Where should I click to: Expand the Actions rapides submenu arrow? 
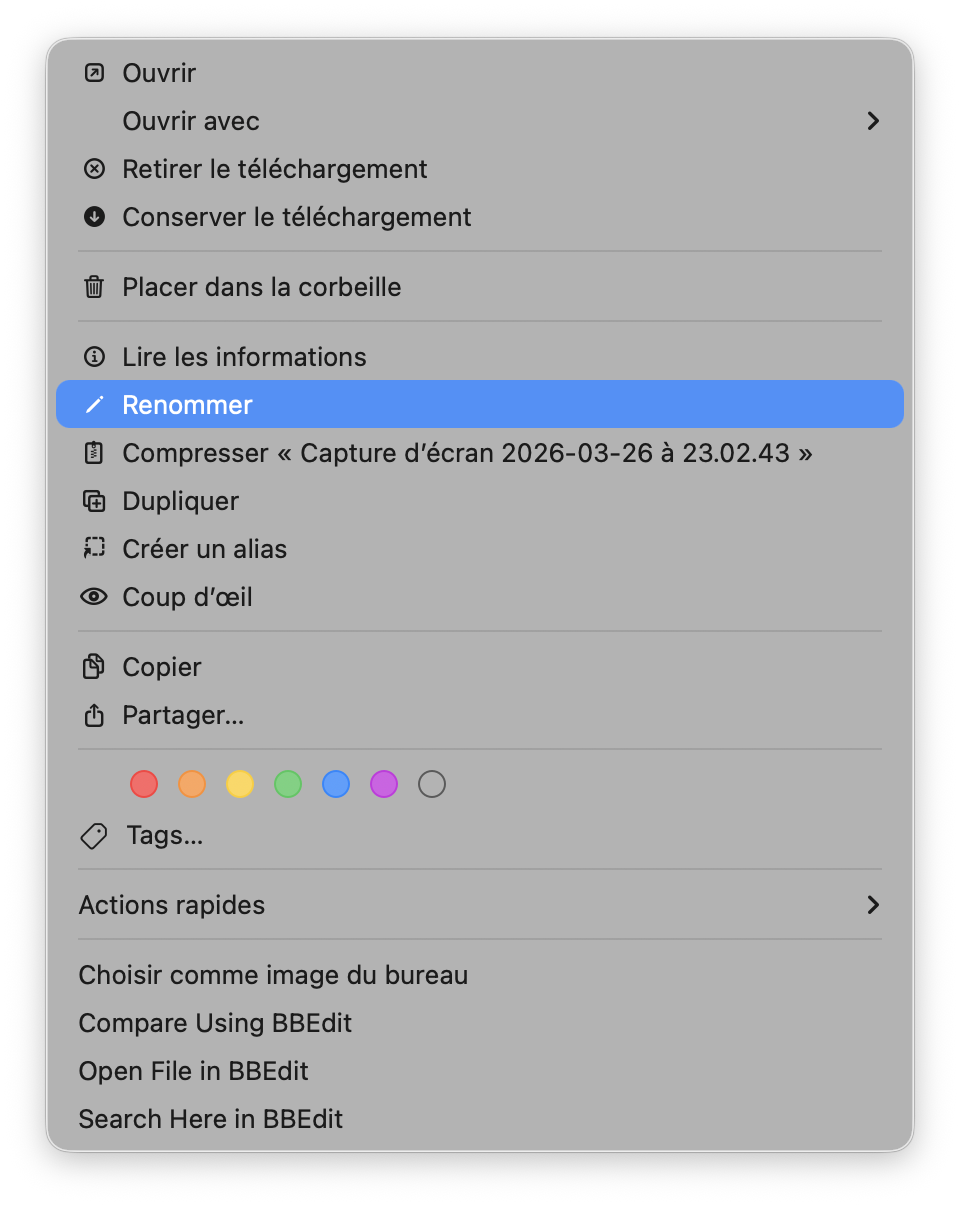[873, 905]
